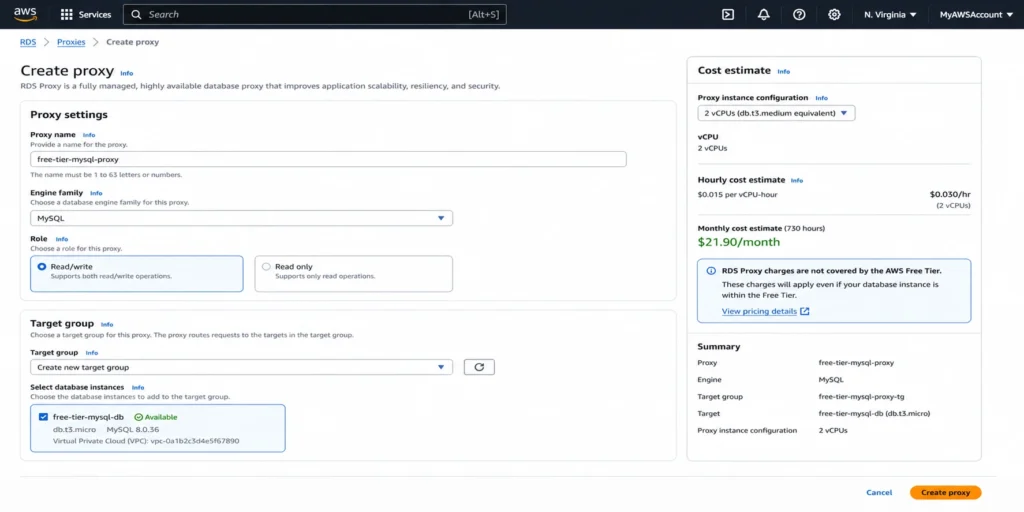This screenshot has height=512, width=1024.
Task: Open the N. Virginia region selector
Action: 890,14
